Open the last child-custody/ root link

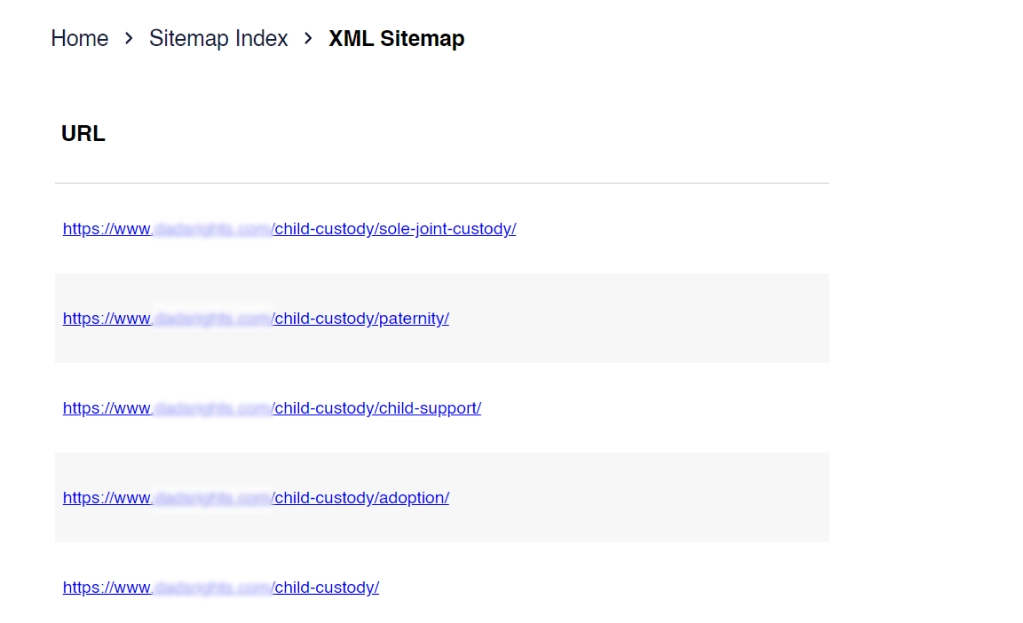click(x=326, y=588)
